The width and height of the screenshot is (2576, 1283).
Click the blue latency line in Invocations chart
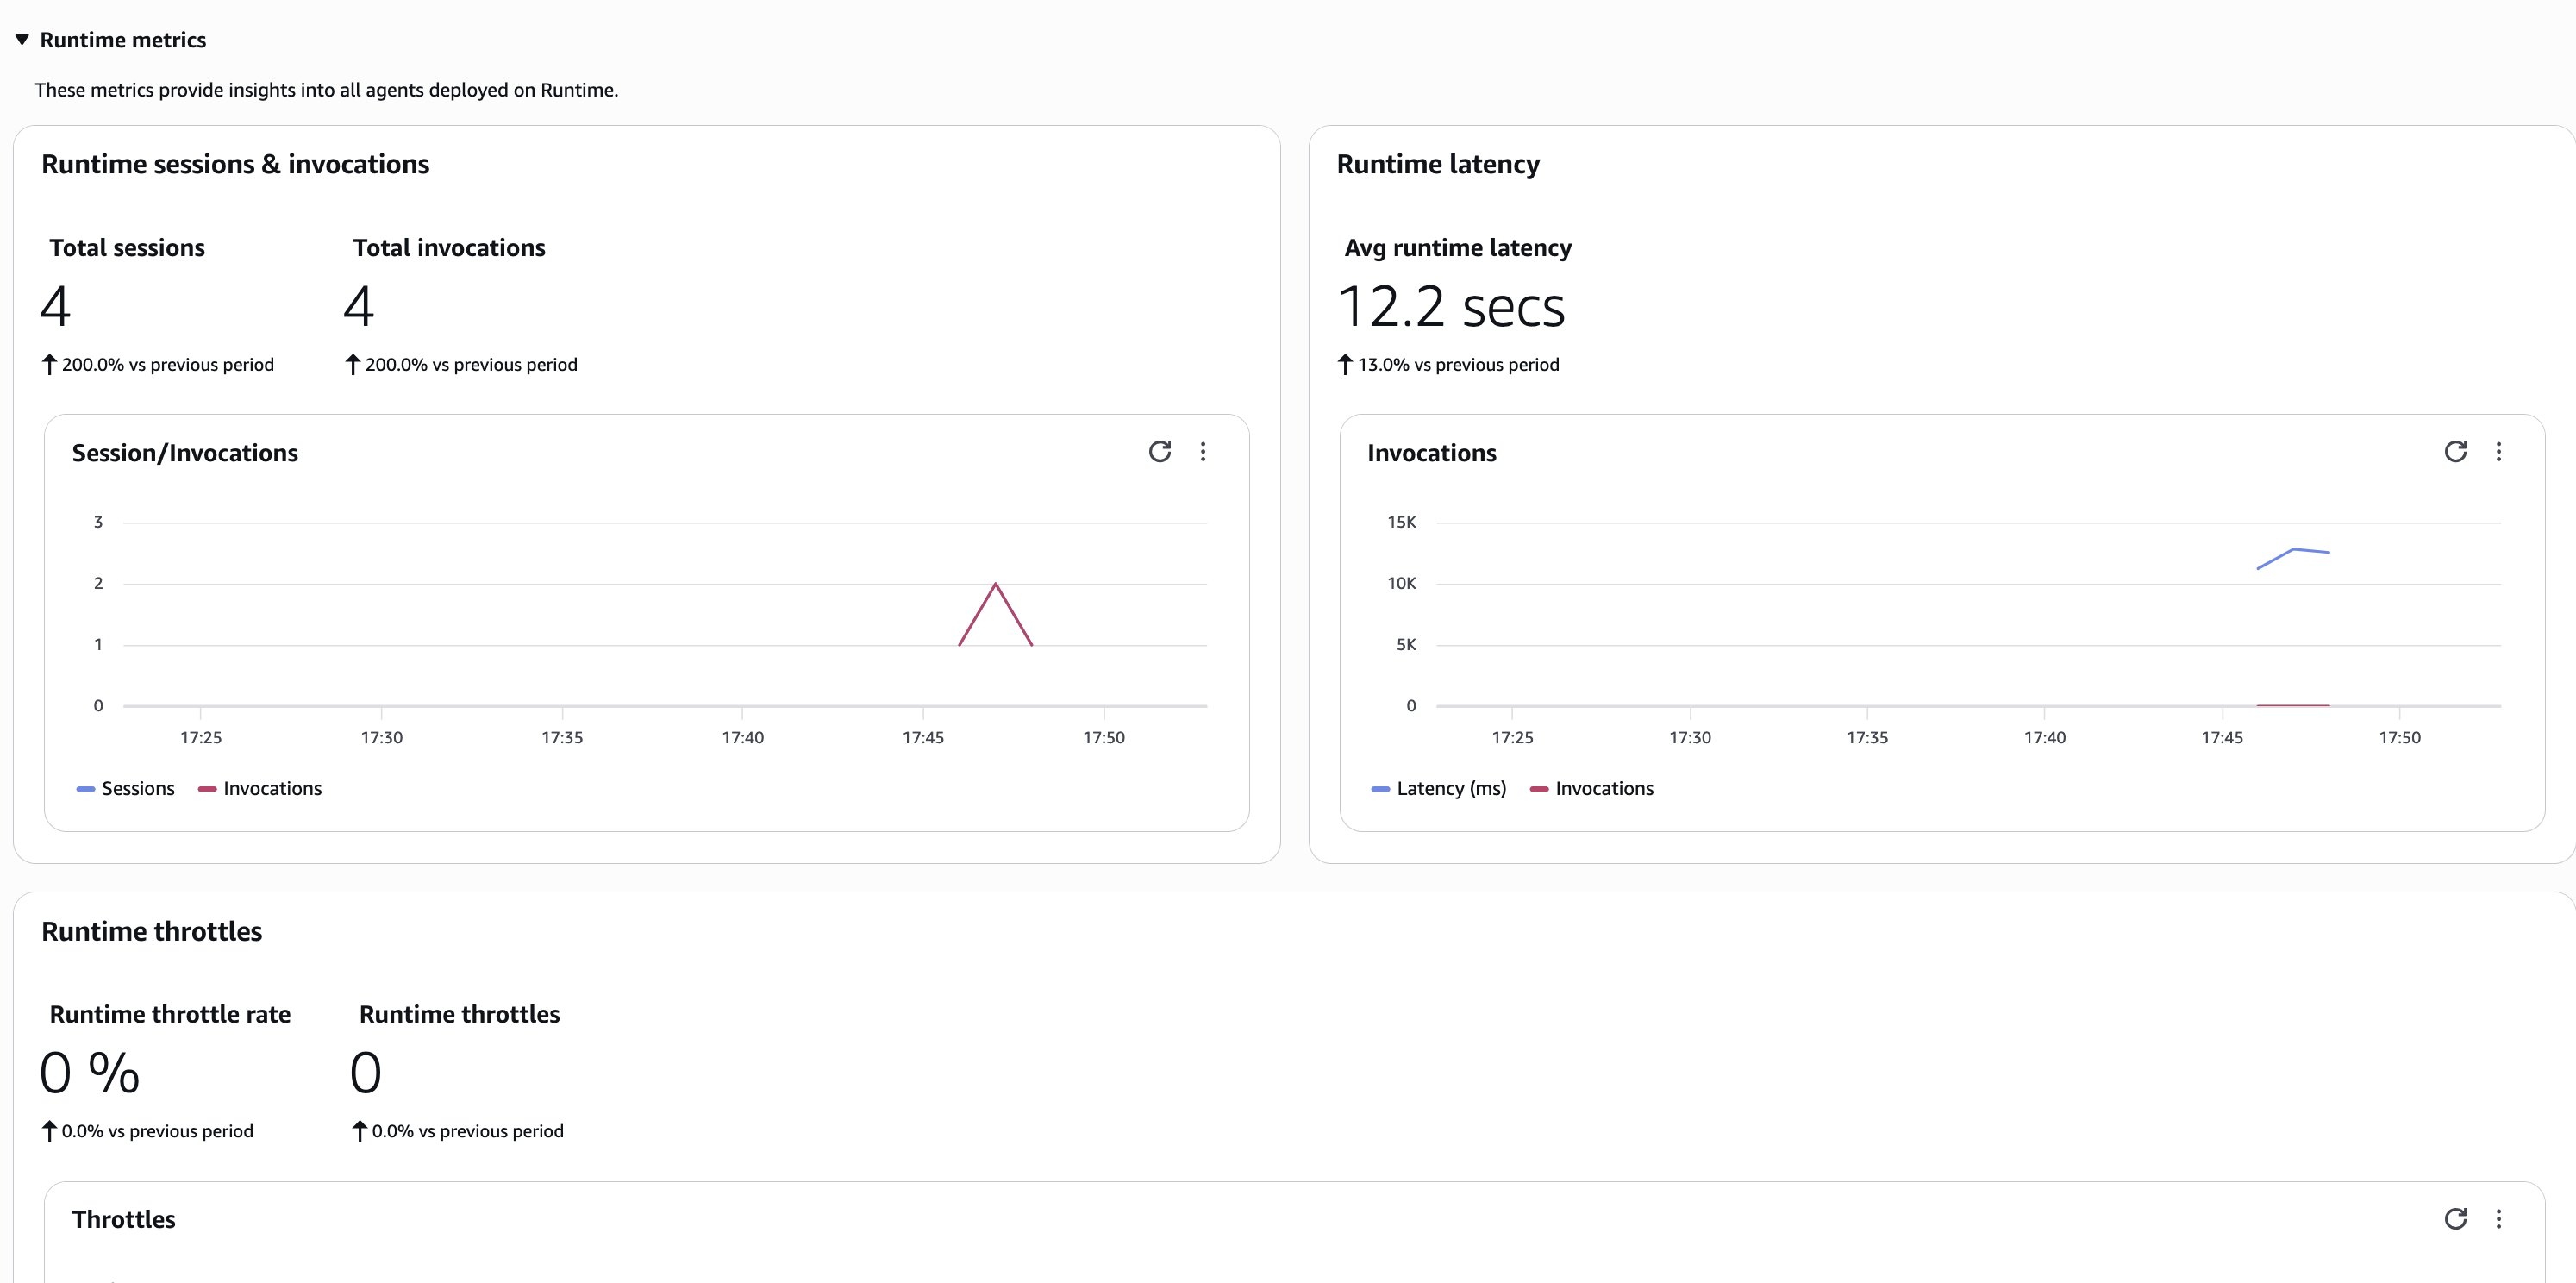tap(2293, 550)
